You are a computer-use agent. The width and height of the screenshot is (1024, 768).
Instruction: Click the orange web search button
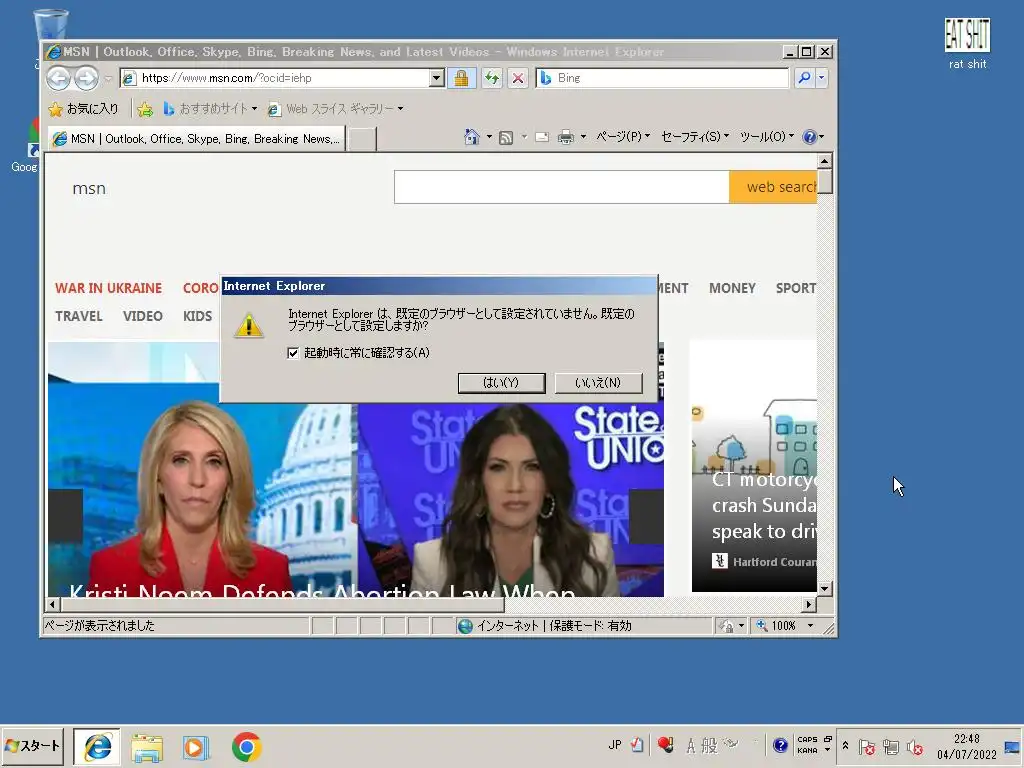click(x=773, y=187)
